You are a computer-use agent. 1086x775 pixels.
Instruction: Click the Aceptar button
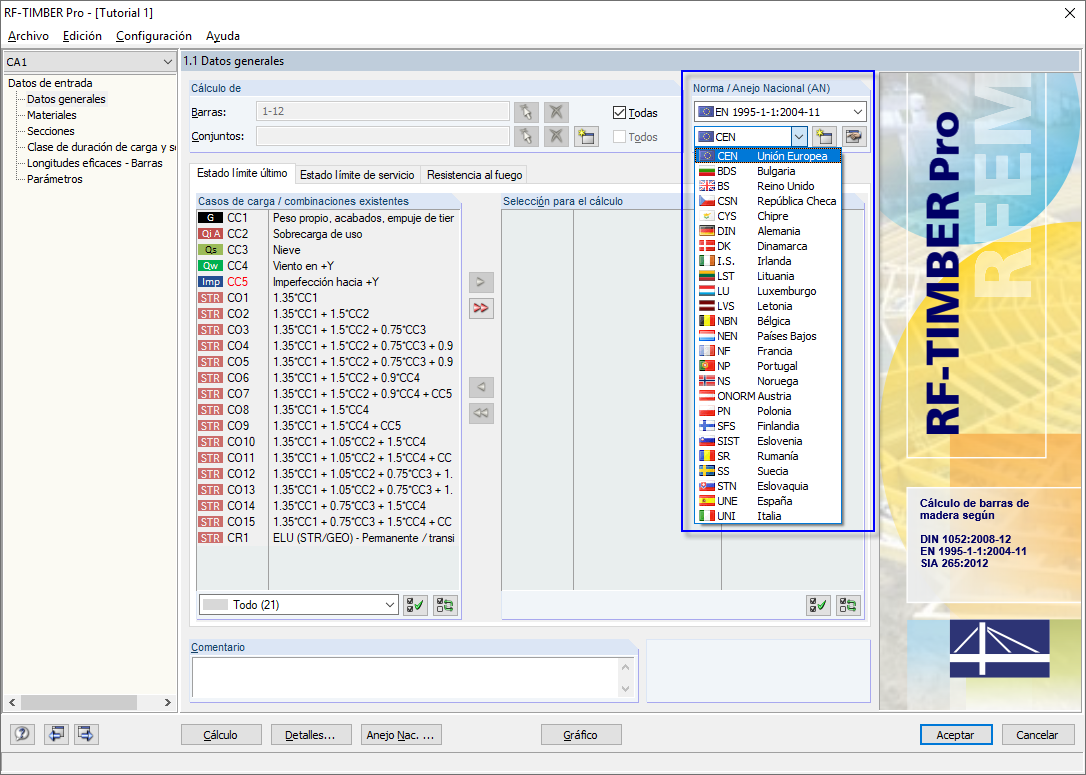[956, 735]
